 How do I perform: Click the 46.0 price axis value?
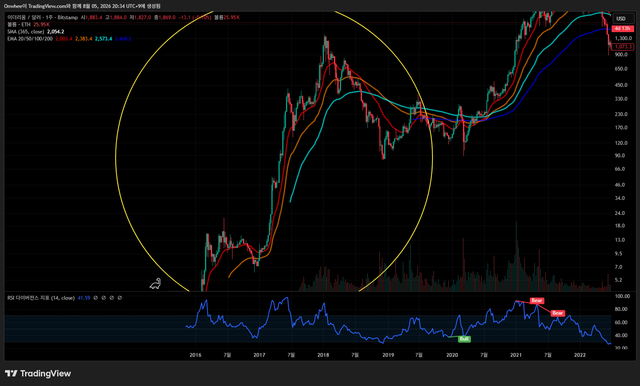[x=620, y=184]
